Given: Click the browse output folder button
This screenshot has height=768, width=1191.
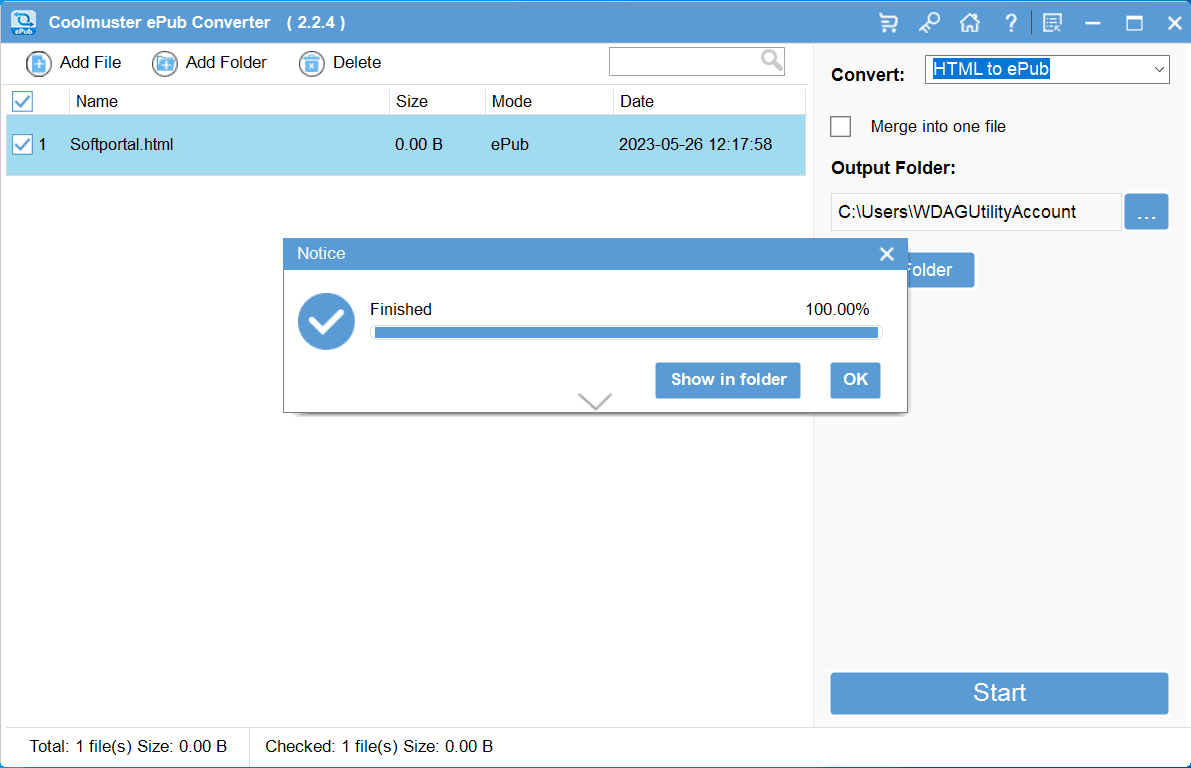Looking at the screenshot, I should tap(1146, 211).
